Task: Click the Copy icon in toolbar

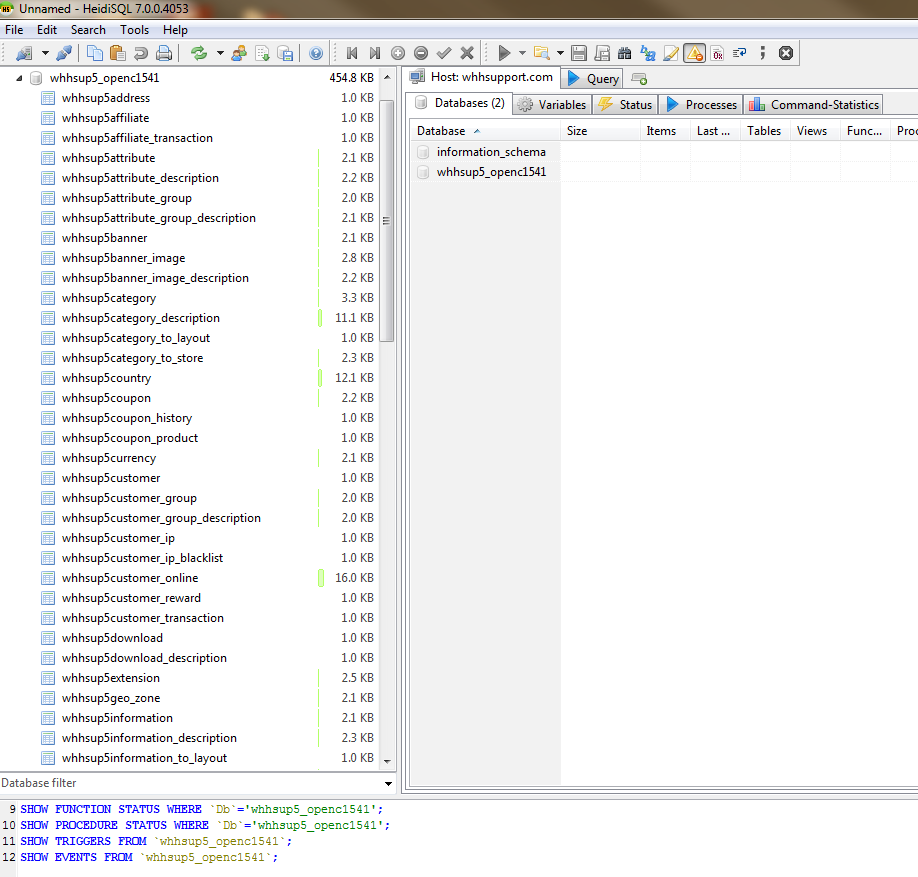Action: pyautogui.click(x=95, y=53)
